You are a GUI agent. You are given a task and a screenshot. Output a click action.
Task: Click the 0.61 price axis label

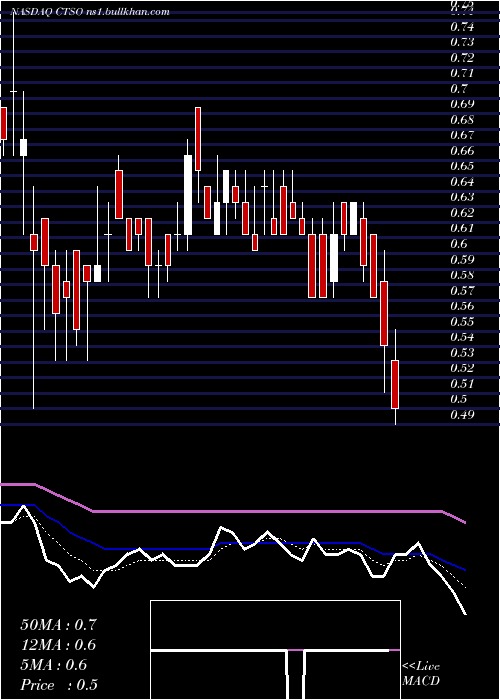[x=462, y=229]
